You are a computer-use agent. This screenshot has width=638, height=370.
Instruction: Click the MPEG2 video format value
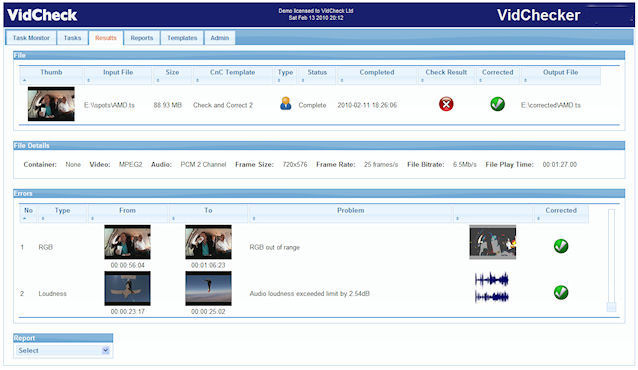pyautogui.click(x=130, y=164)
